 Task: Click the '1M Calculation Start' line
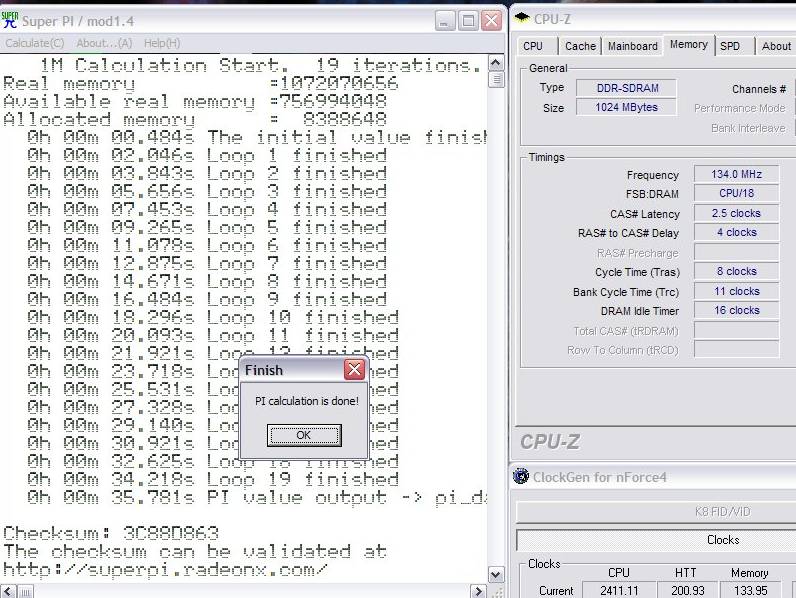[260, 65]
